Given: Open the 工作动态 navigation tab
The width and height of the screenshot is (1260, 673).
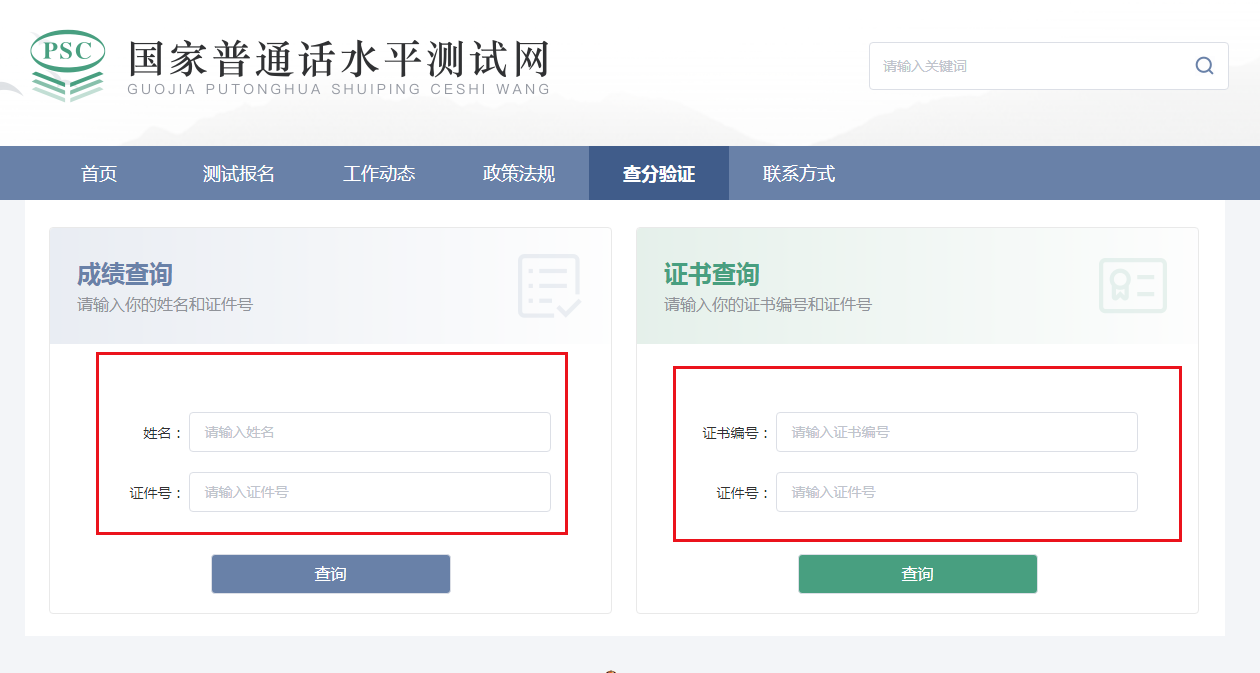Looking at the screenshot, I should [379, 173].
